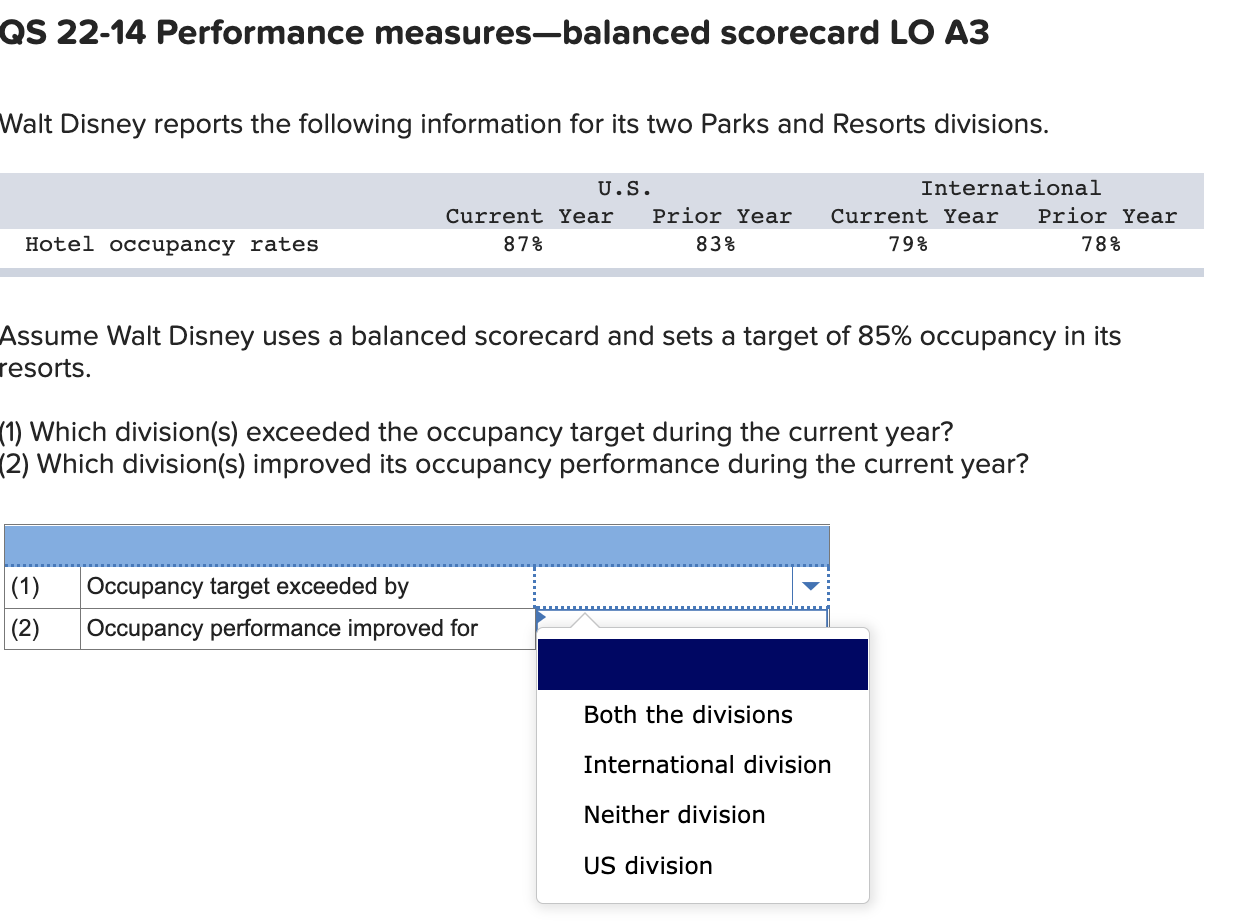Click the 79% International current year value

pos(908,244)
